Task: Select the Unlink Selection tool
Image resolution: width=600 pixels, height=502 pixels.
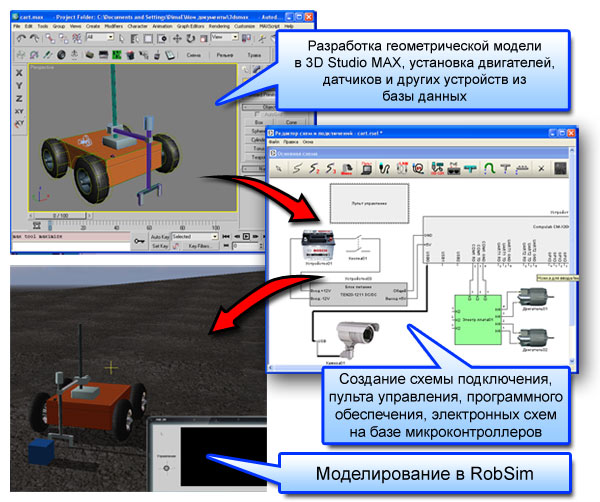Action: 63,38
